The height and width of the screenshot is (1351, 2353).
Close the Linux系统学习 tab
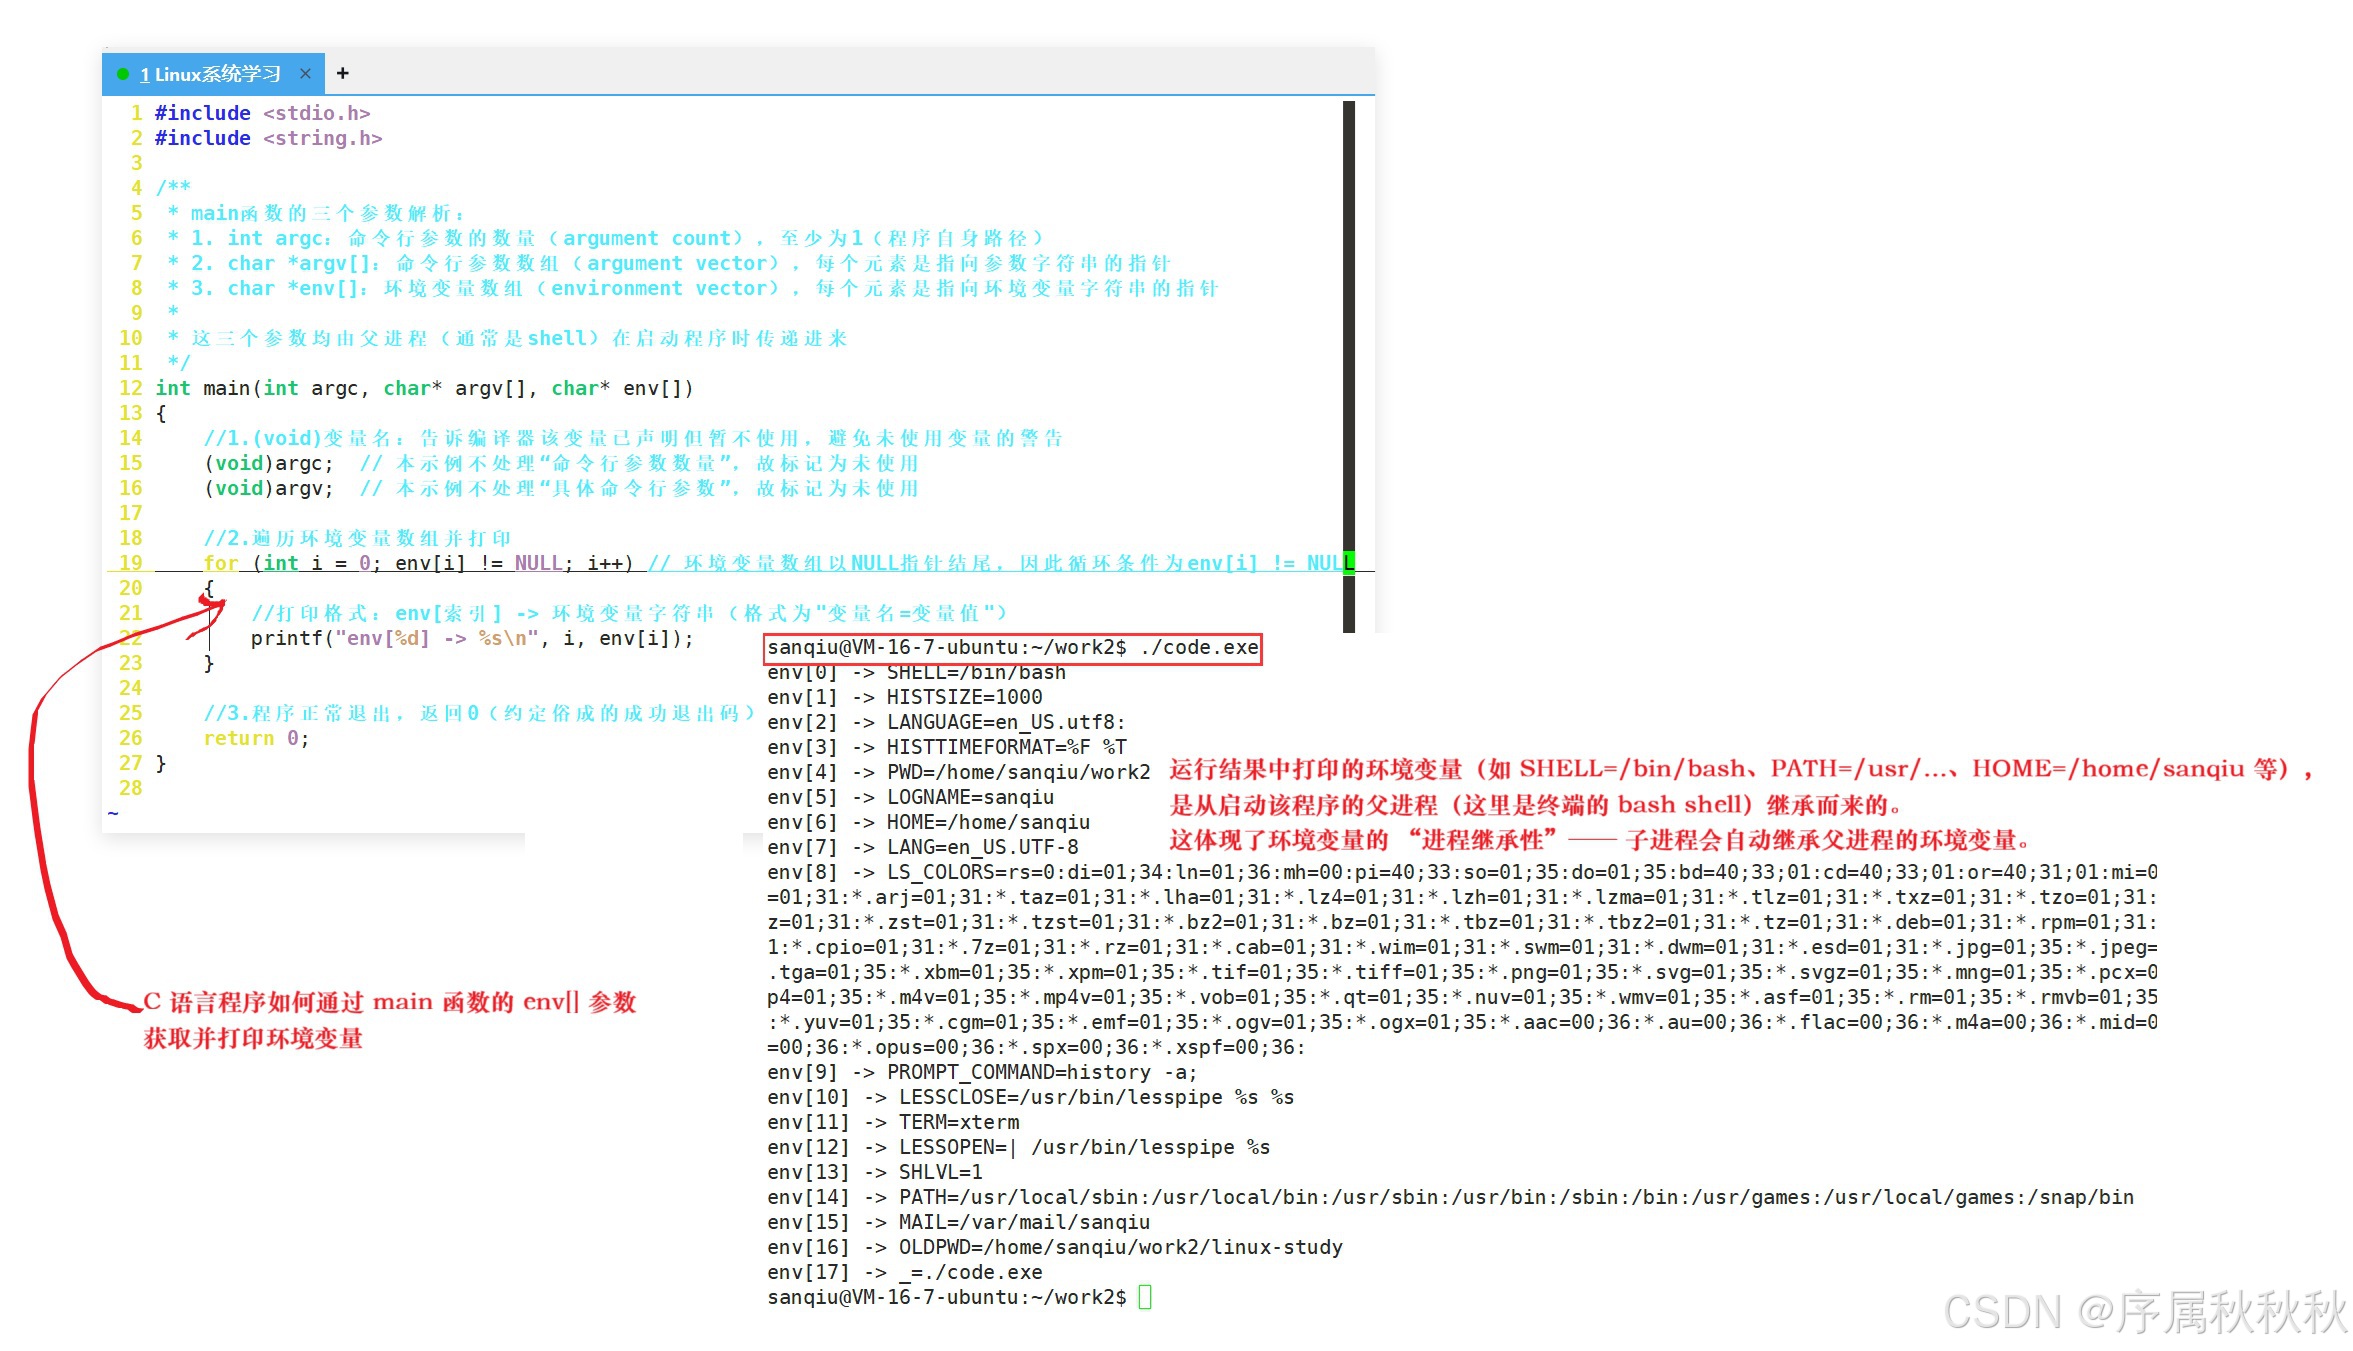coord(305,74)
